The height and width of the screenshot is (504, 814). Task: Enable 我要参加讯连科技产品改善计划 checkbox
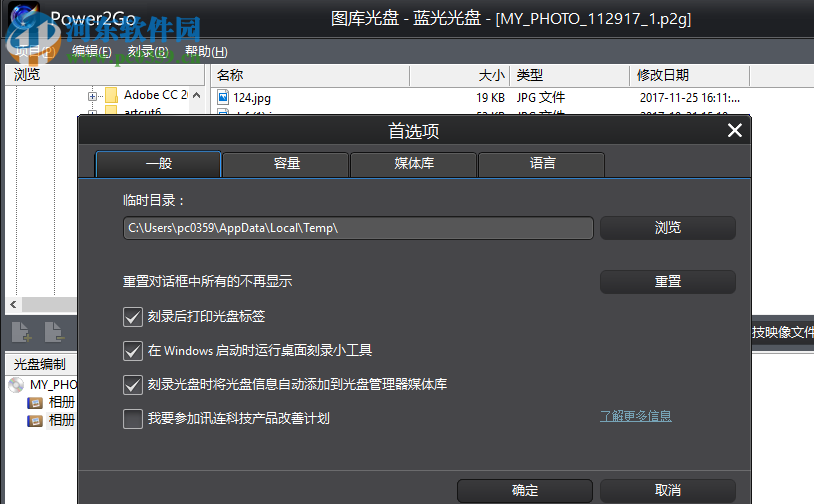point(133,419)
